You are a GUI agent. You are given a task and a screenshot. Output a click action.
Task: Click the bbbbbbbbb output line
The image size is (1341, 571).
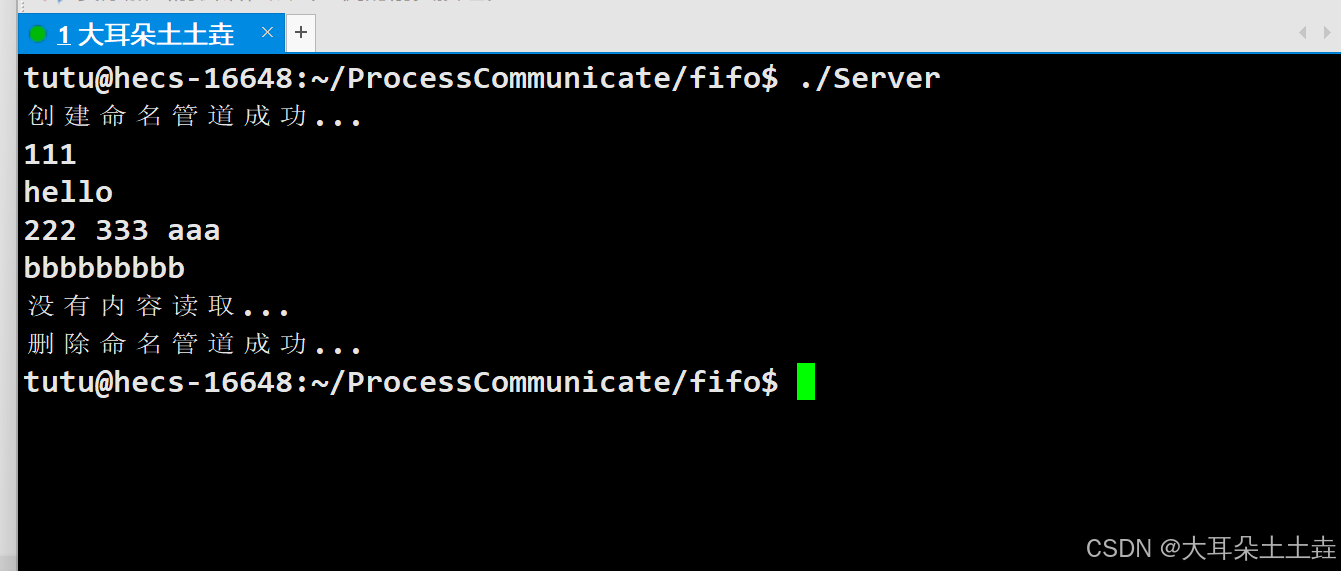tap(104, 268)
